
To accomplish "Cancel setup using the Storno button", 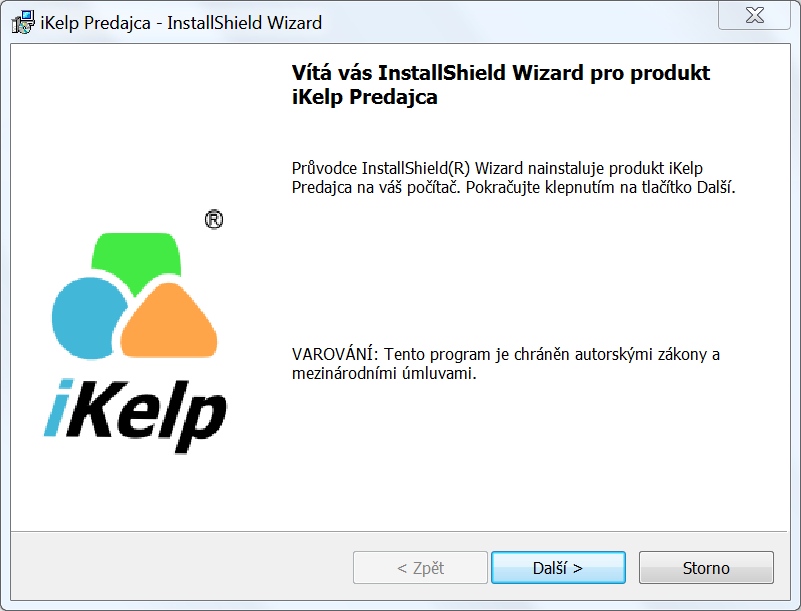I will click(x=706, y=568).
